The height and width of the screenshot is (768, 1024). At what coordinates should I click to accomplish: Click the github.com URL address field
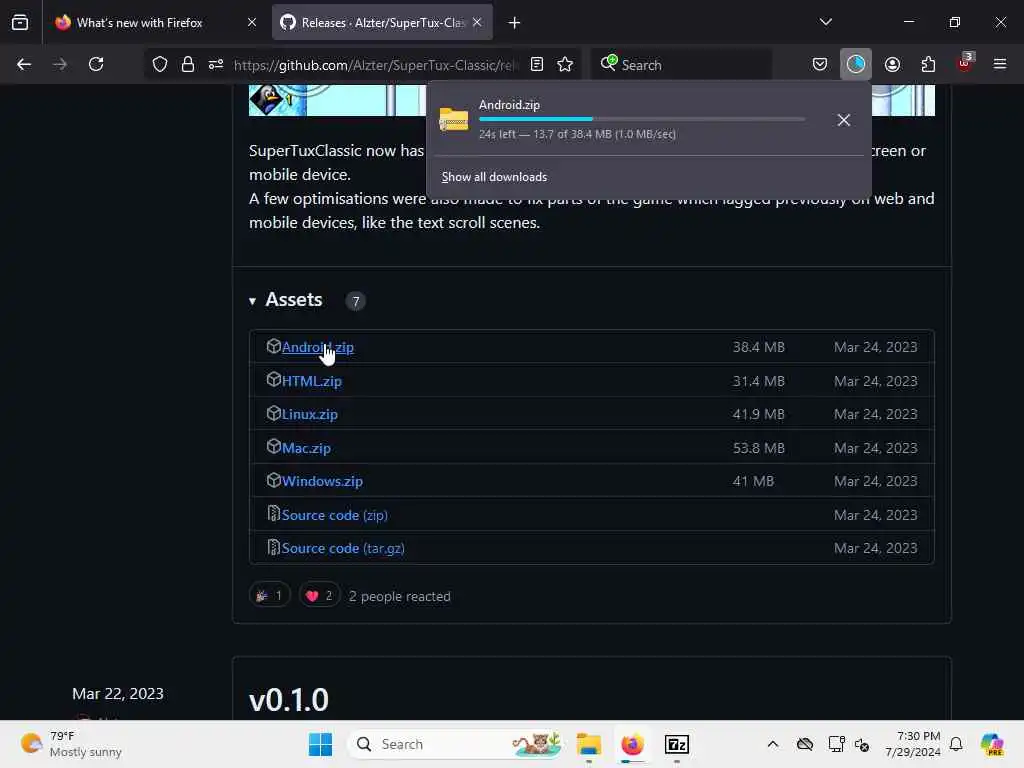tap(376, 65)
